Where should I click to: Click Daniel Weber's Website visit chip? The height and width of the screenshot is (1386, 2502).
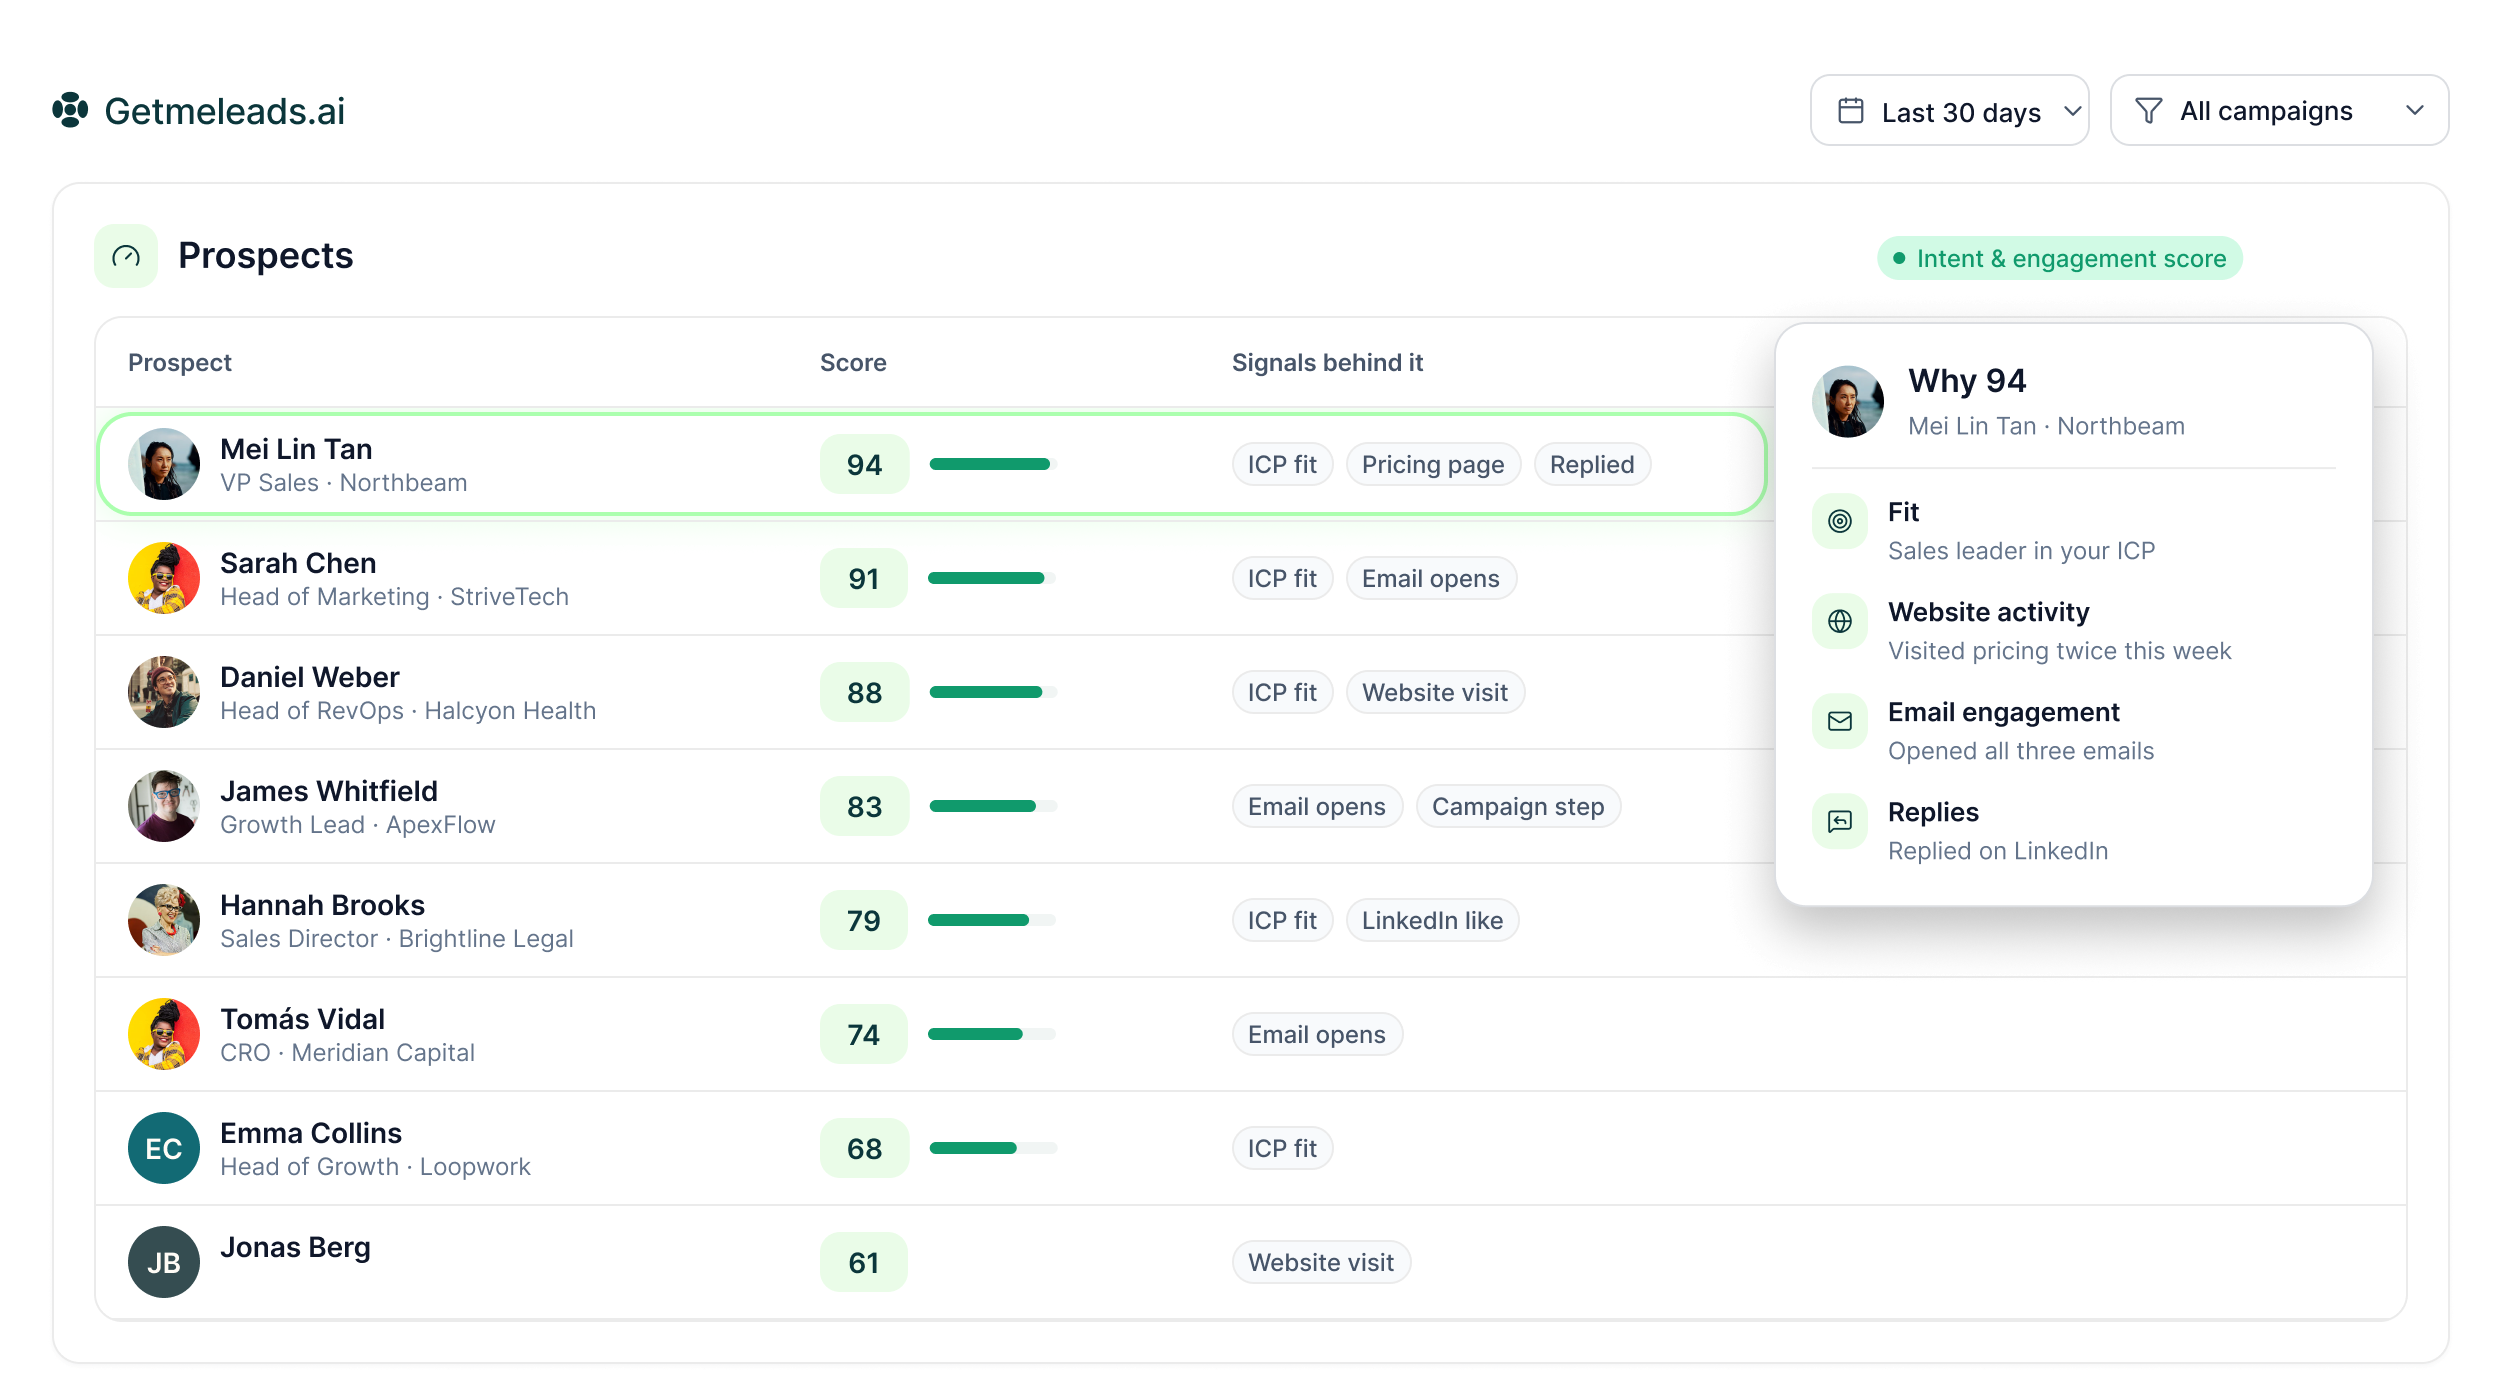(1435, 693)
